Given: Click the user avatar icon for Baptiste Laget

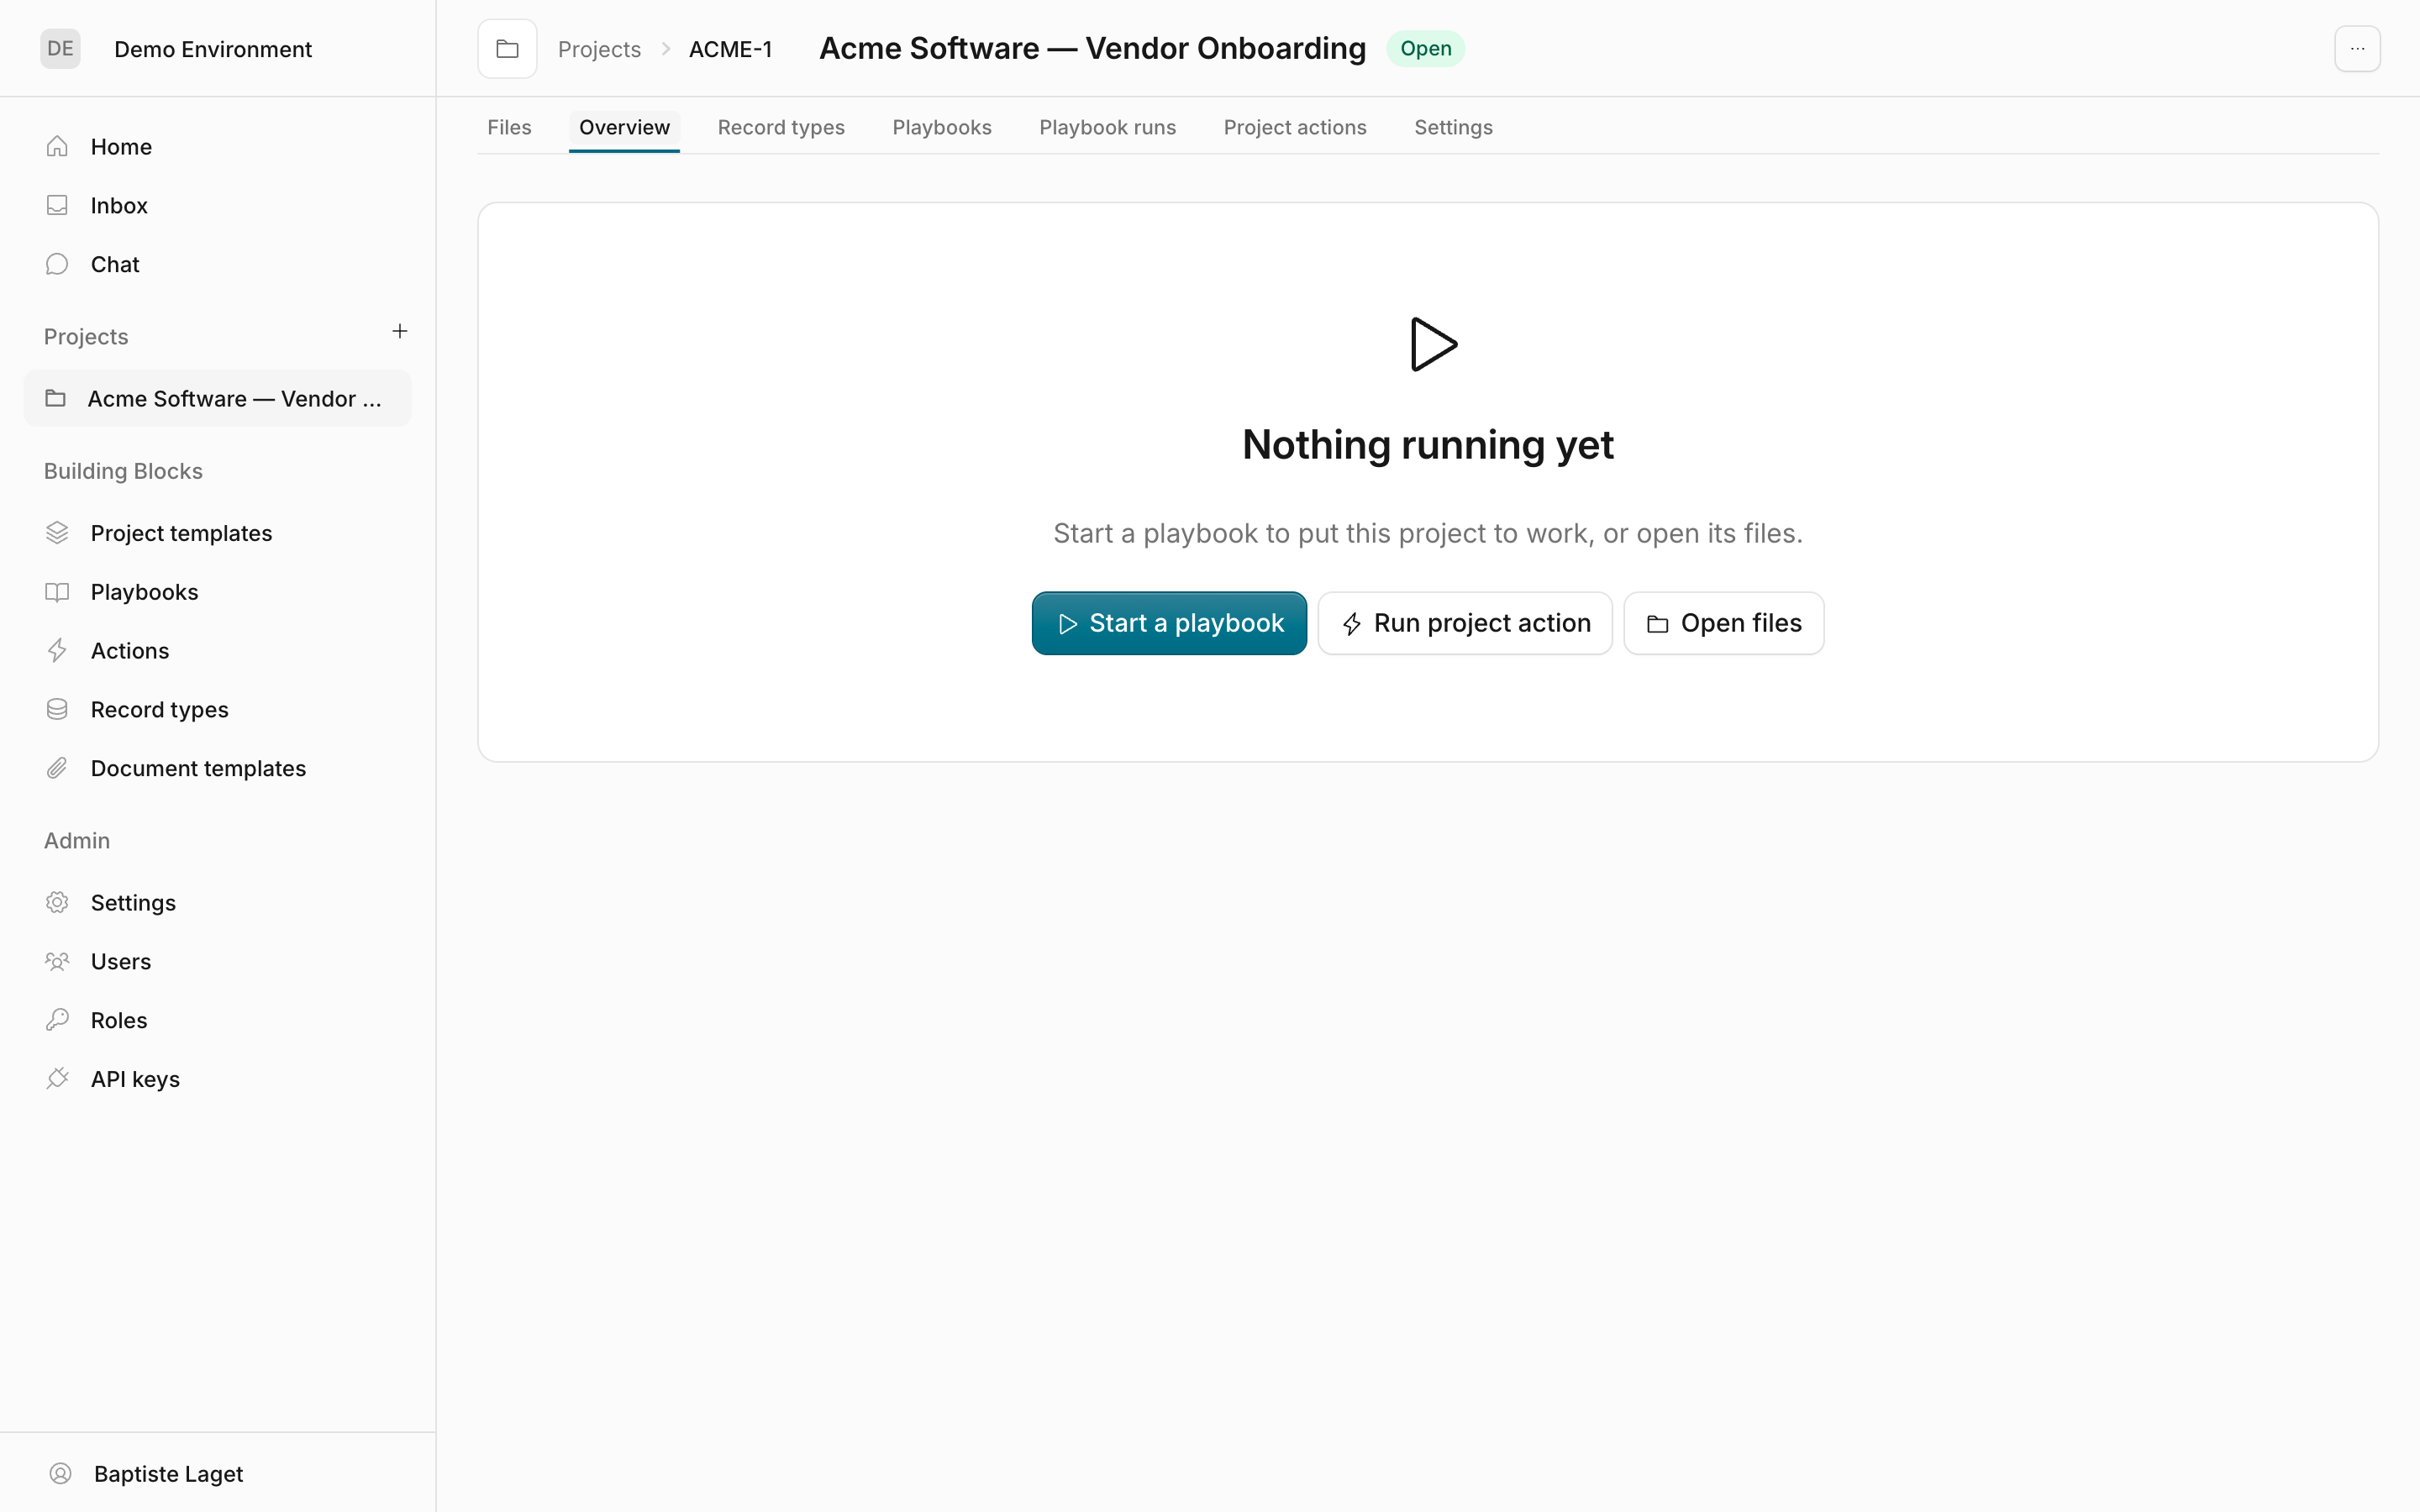Looking at the screenshot, I should pos(60,1473).
